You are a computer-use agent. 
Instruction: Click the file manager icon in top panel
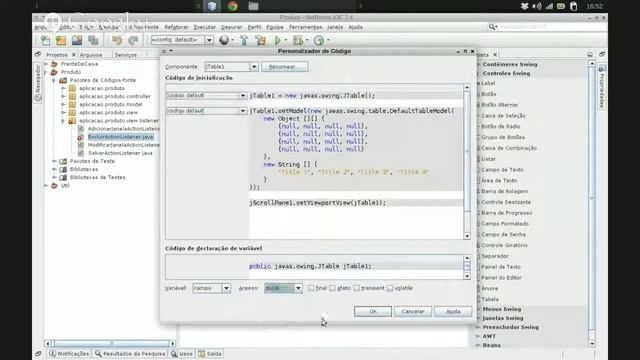[253, 6]
